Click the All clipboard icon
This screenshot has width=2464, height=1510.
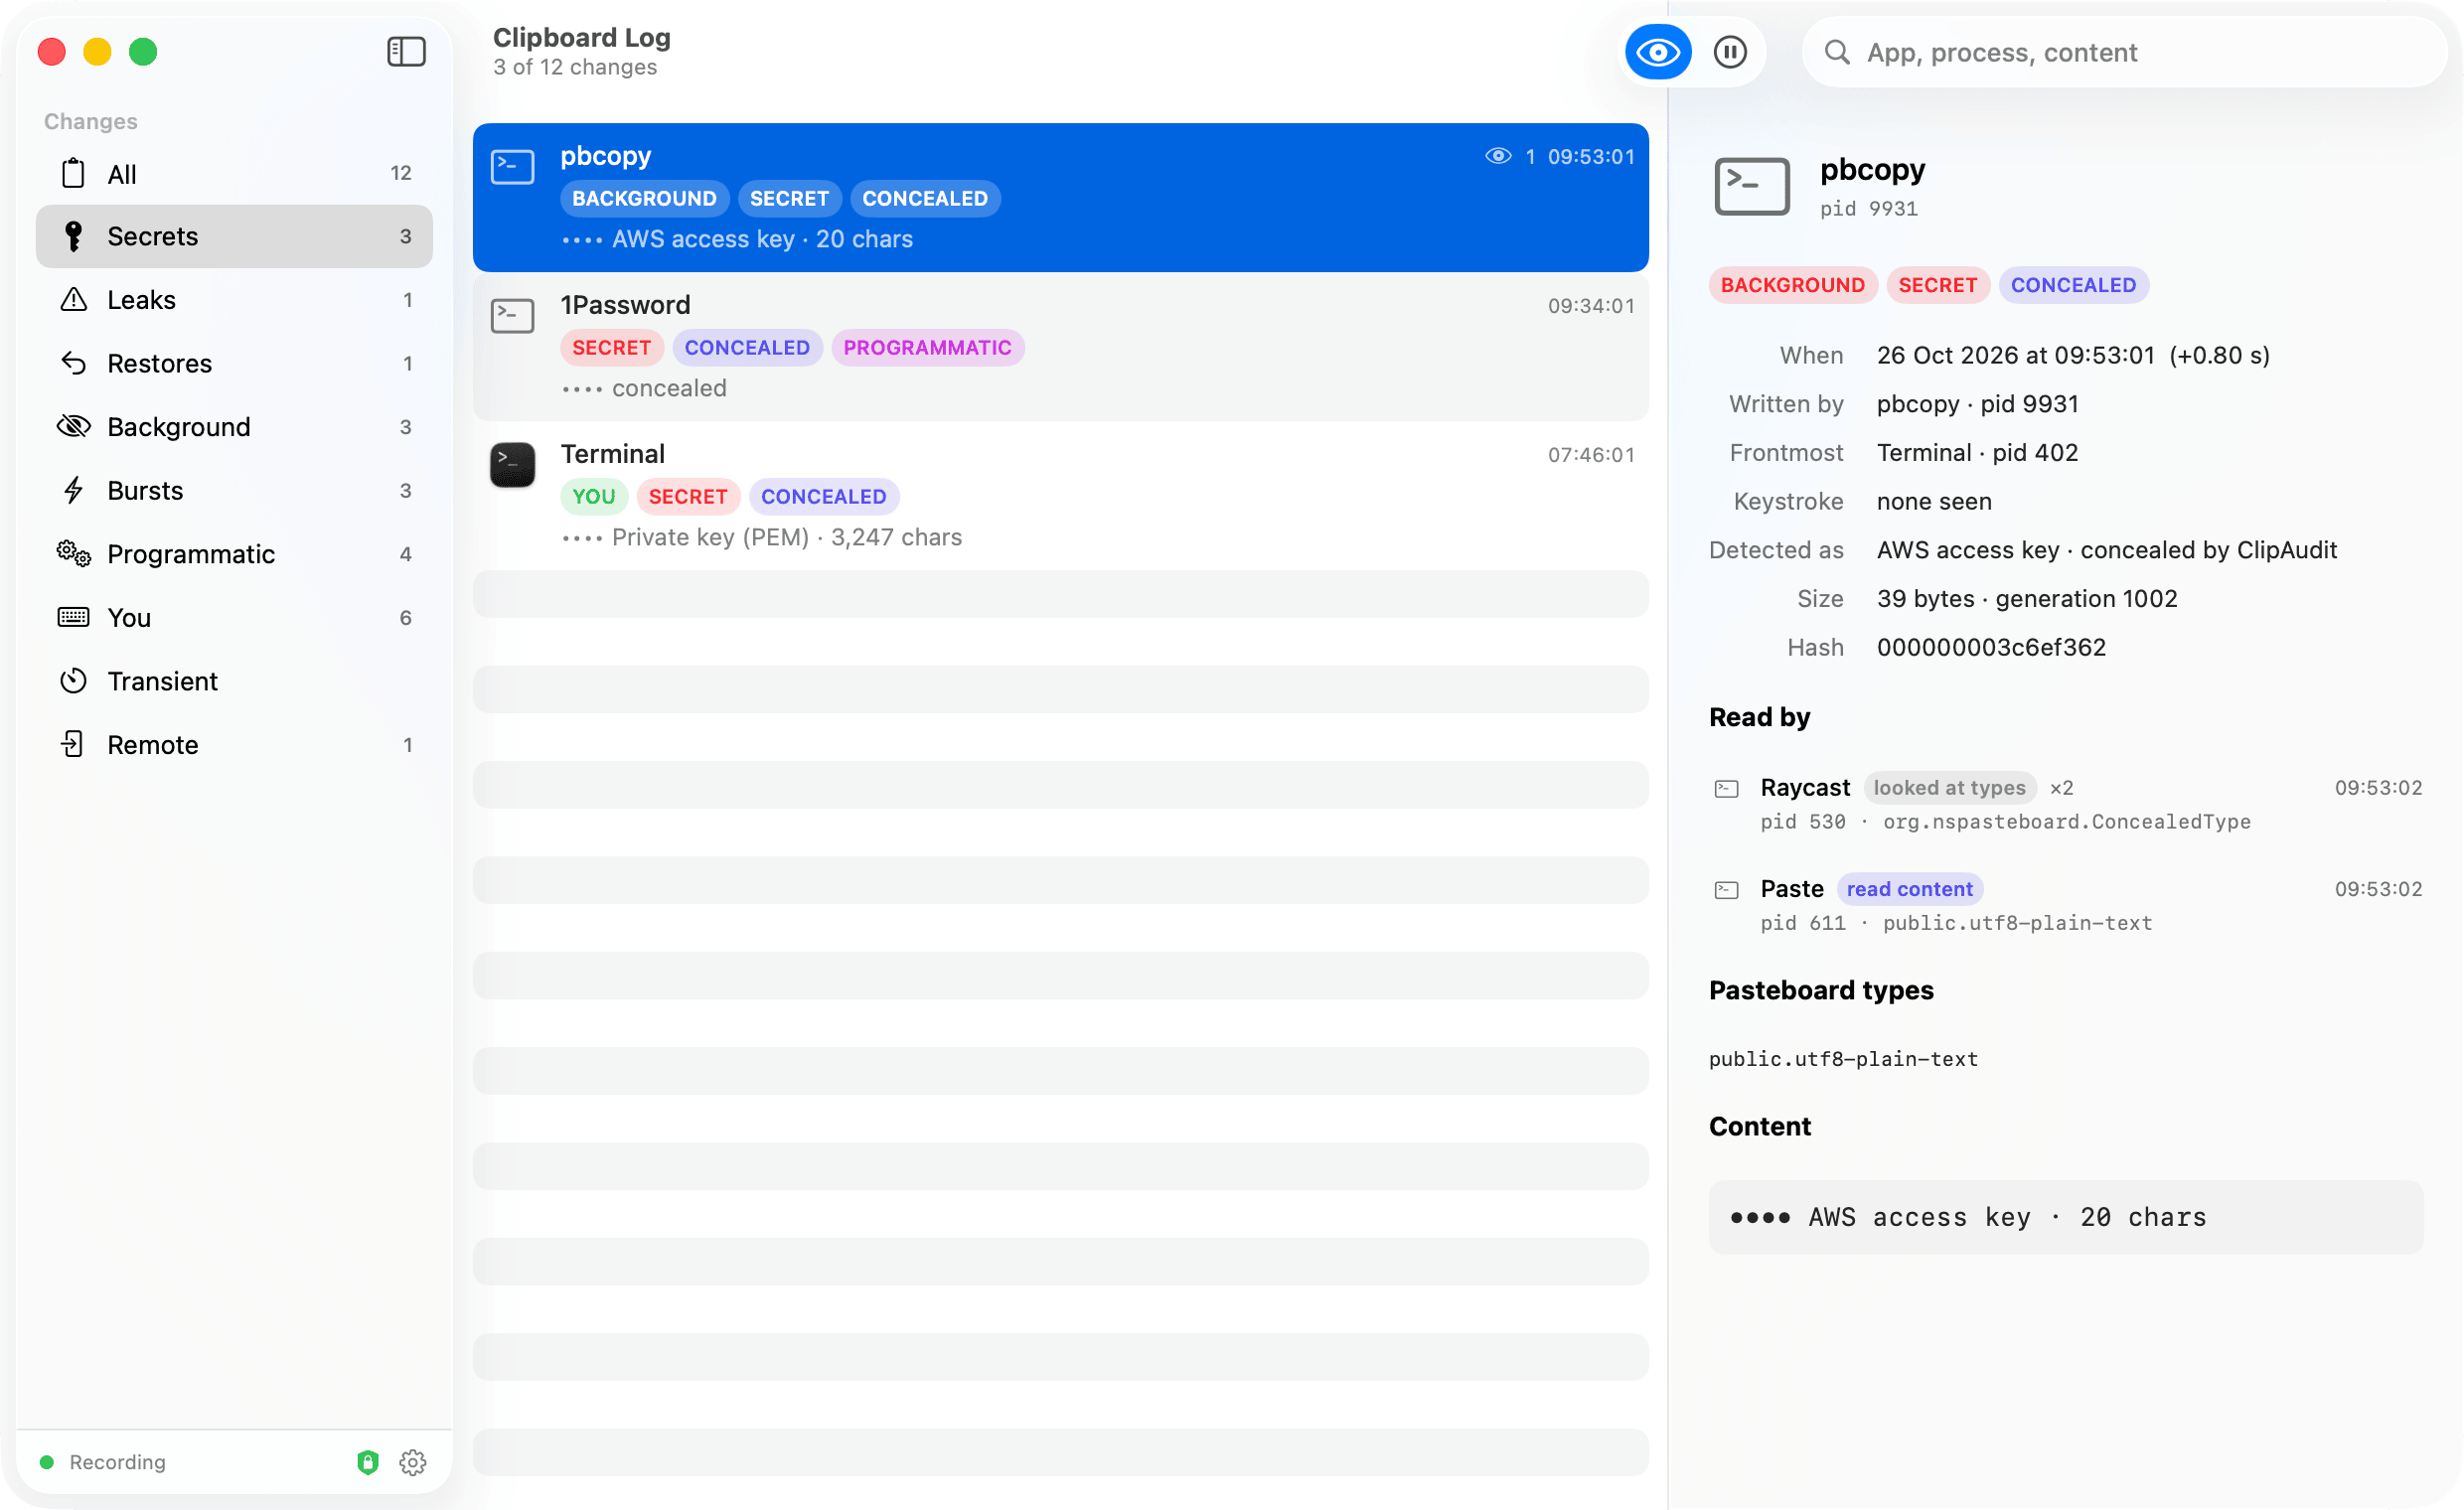coord(73,173)
